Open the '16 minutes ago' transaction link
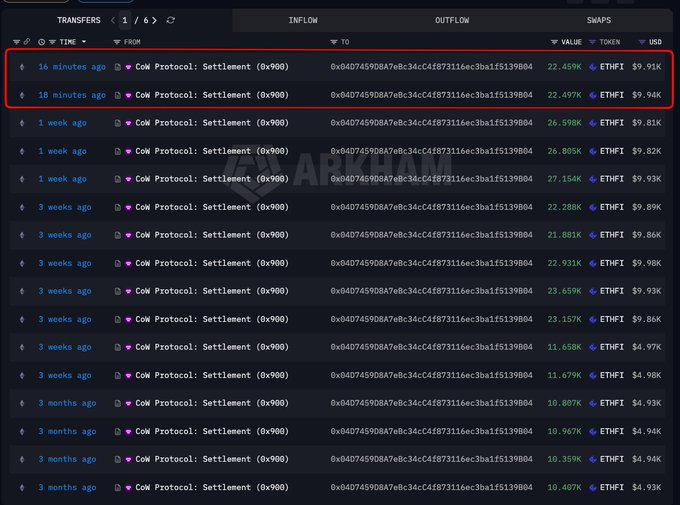 tap(72, 67)
